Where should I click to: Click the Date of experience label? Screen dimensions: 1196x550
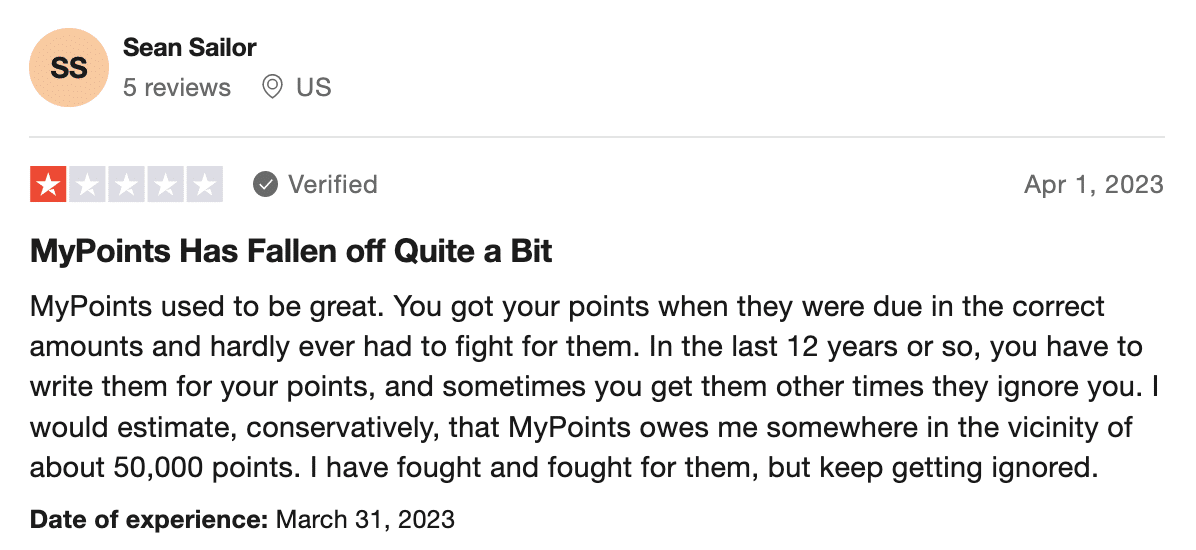click(149, 520)
